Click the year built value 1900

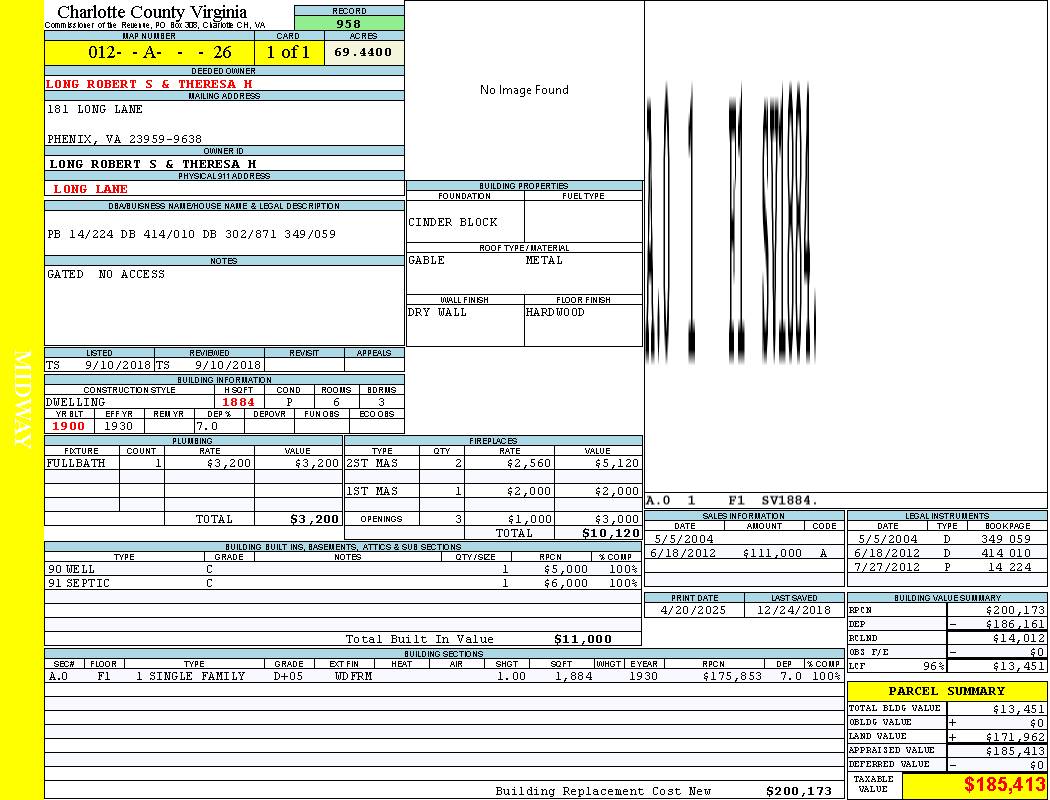[69, 426]
